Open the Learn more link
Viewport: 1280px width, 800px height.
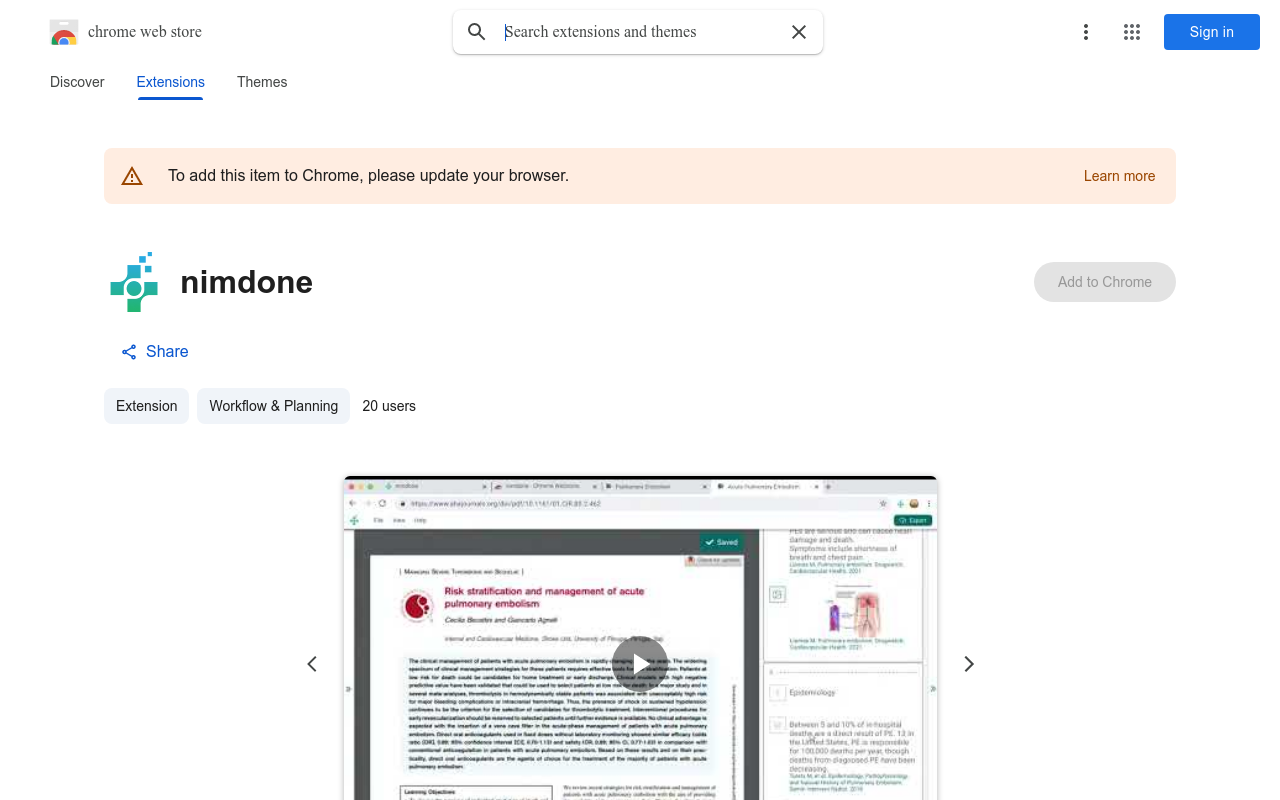(x=1119, y=176)
